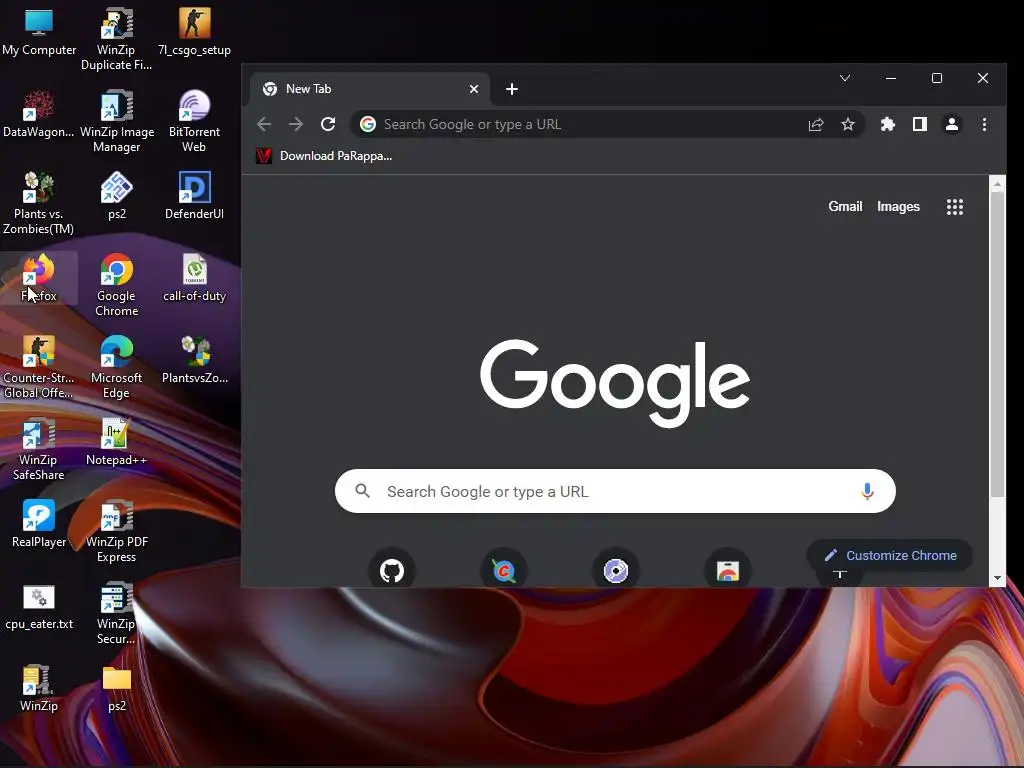This screenshot has width=1024, height=768.
Task: Select the Google Chrome desktop shortcut
Action: tap(116, 285)
